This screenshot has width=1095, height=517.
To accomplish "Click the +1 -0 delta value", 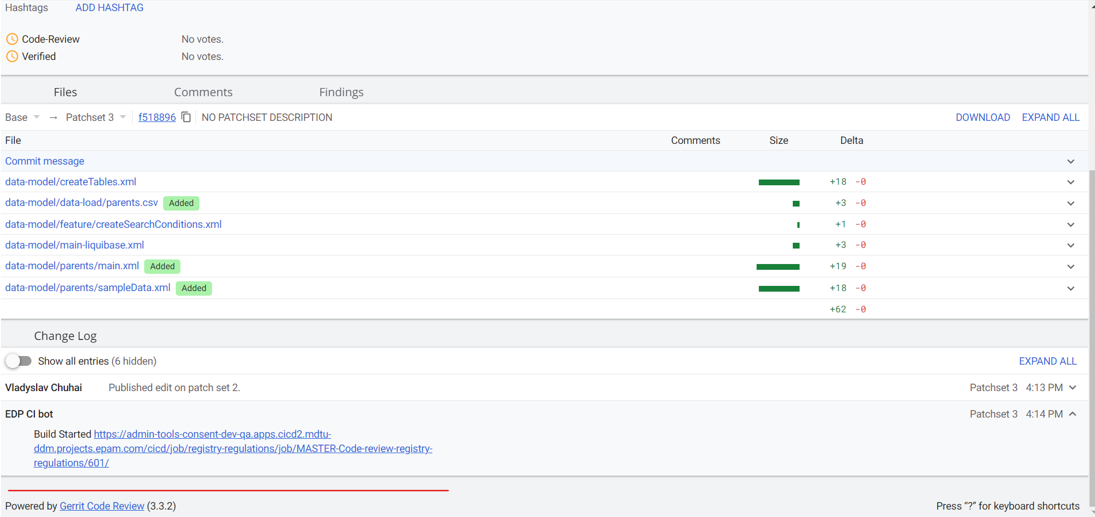I will (851, 224).
